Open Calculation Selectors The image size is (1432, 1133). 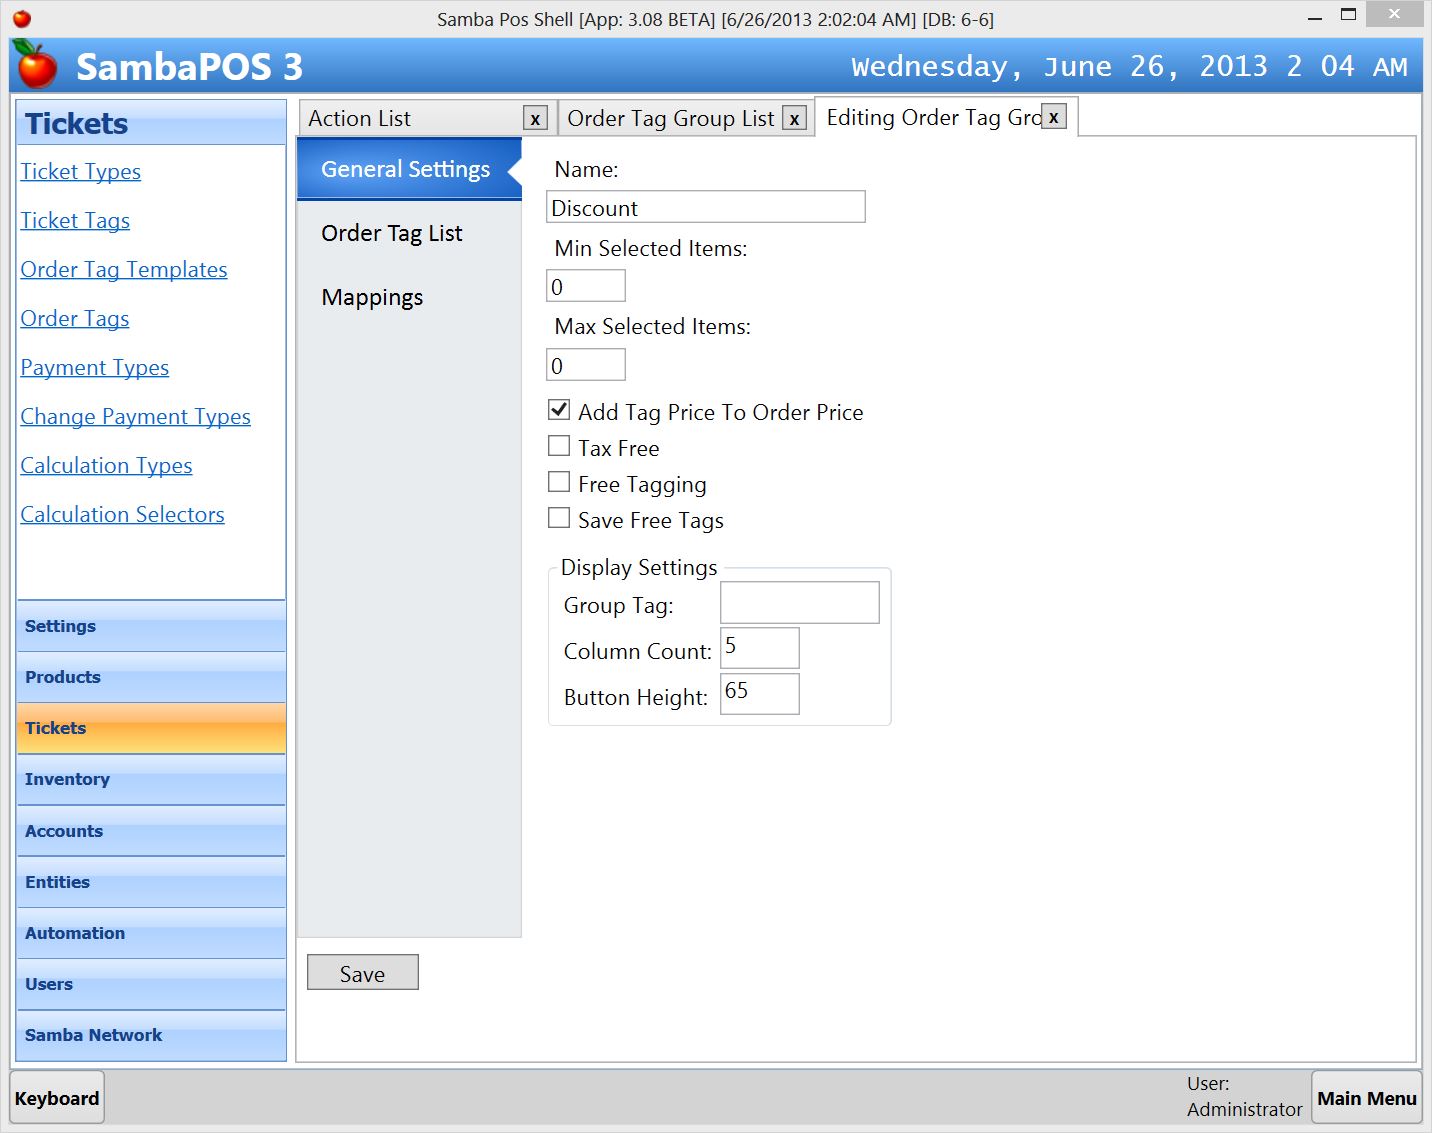click(x=122, y=514)
